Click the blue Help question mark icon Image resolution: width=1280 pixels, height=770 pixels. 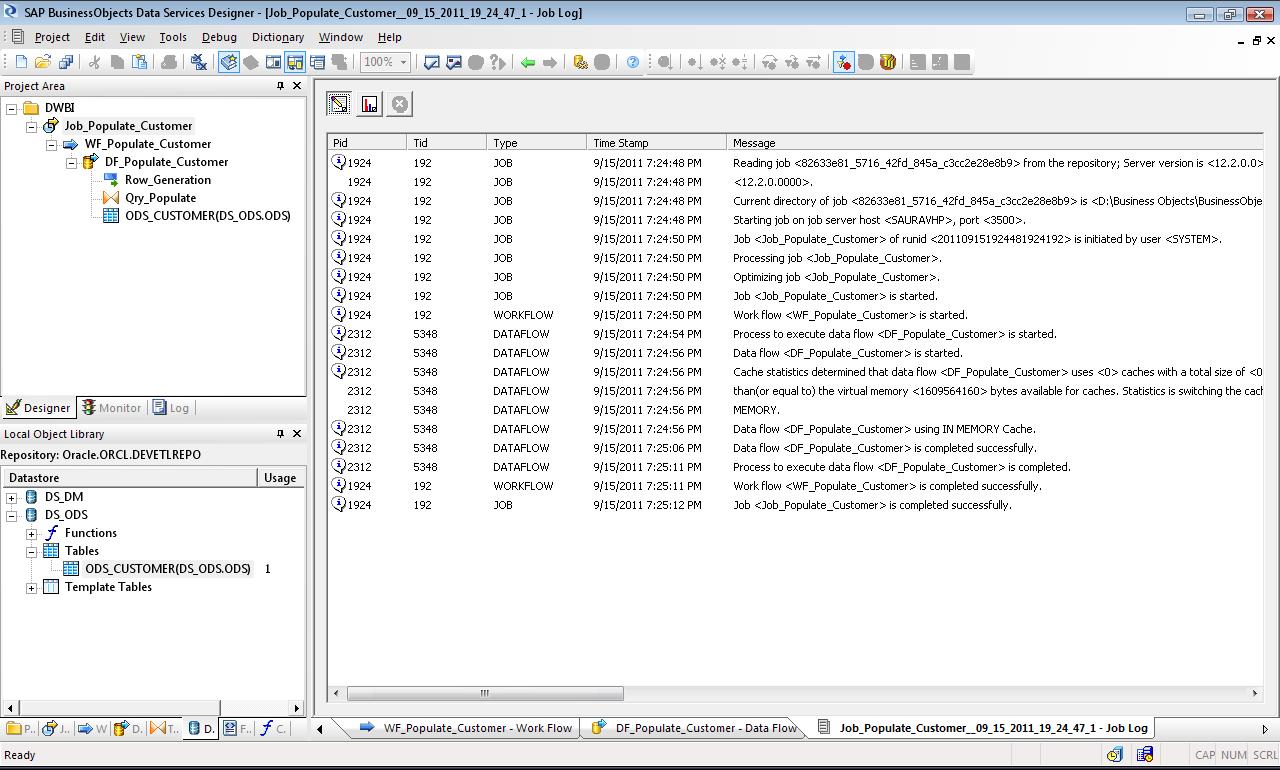coord(632,62)
